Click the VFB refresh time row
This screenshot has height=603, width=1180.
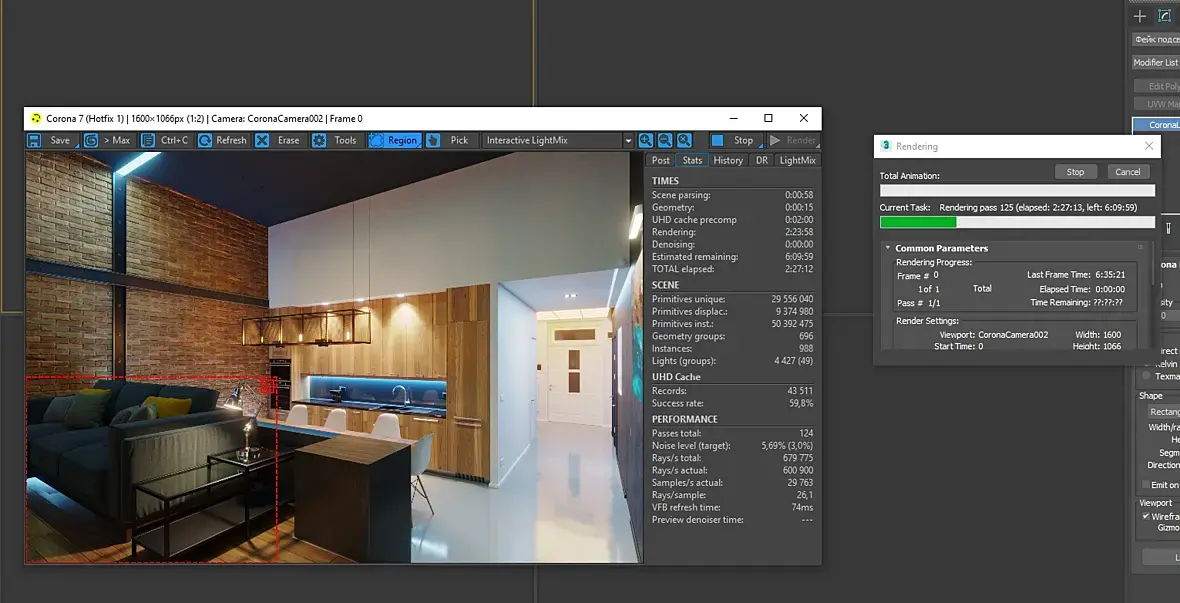coord(732,507)
